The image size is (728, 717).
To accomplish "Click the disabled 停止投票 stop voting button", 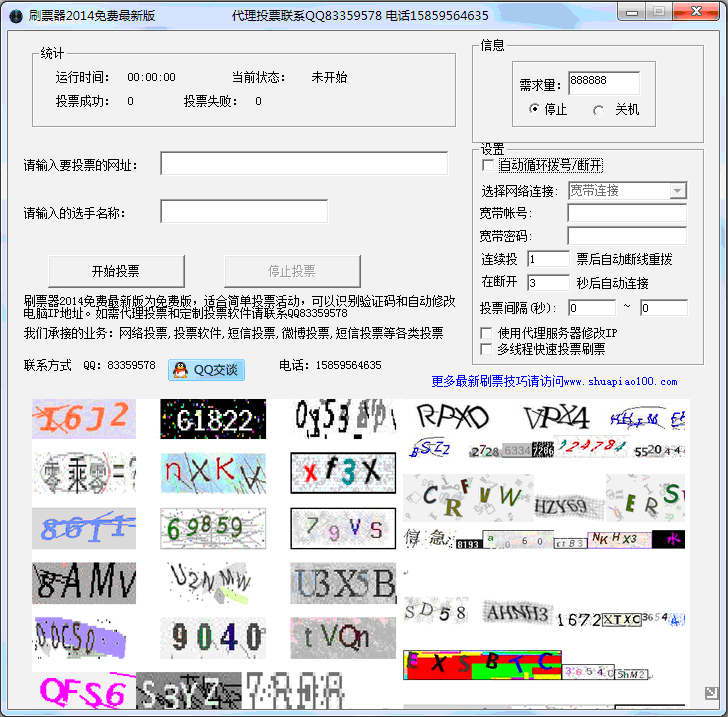I will coord(292,271).
